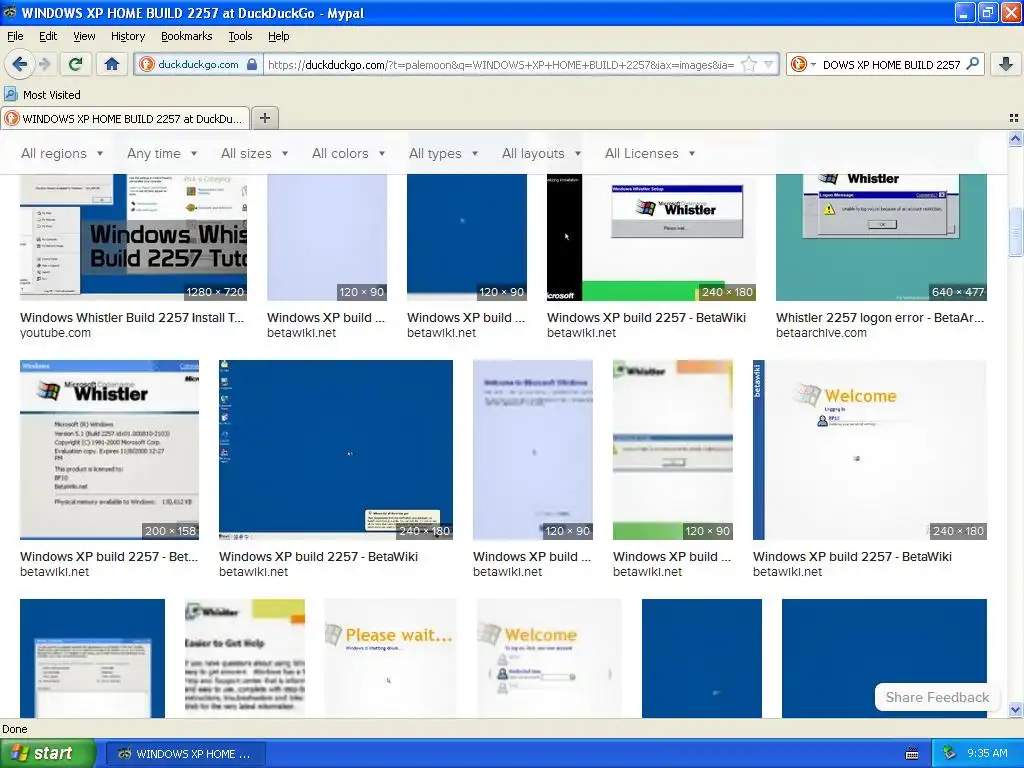This screenshot has width=1024, height=768.
Task: Open the downloads arrow button
Action: tap(1006, 64)
